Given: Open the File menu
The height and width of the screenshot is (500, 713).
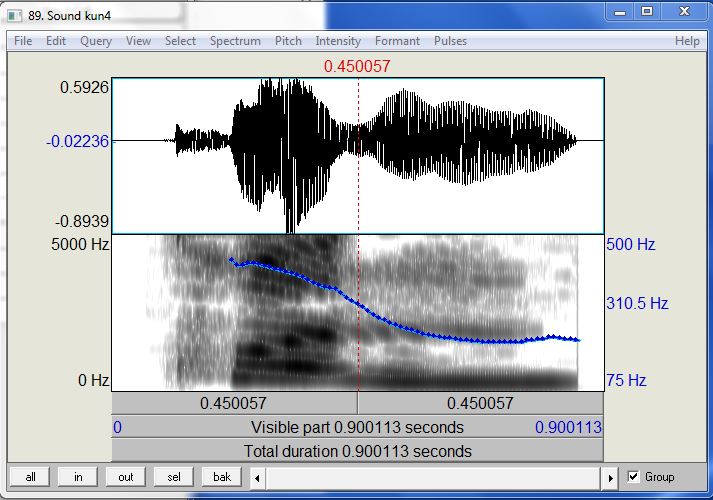Looking at the screenshot, I should coord(23,41).
